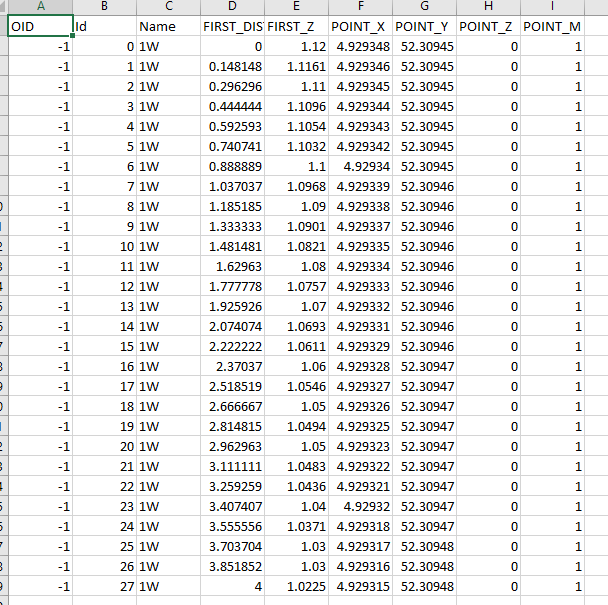The image size is (608, 605).
Task: Select column D header
Action: pyautogui.click(x=232, y=7)
